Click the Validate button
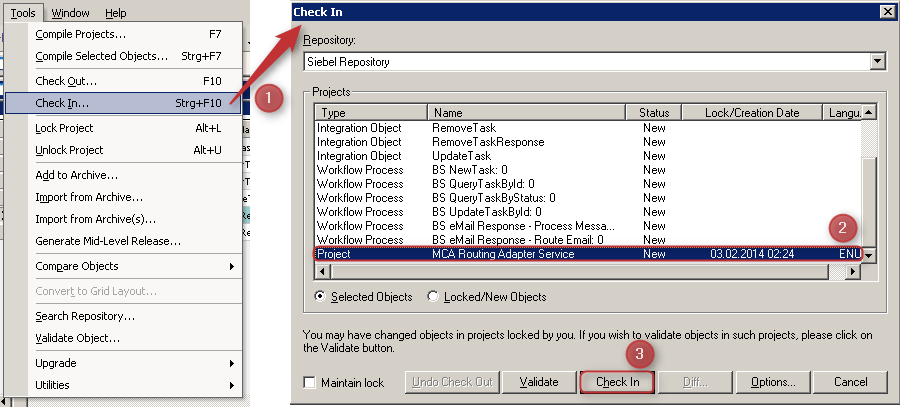This screenshot has width=900, height=407. (538, 382)
